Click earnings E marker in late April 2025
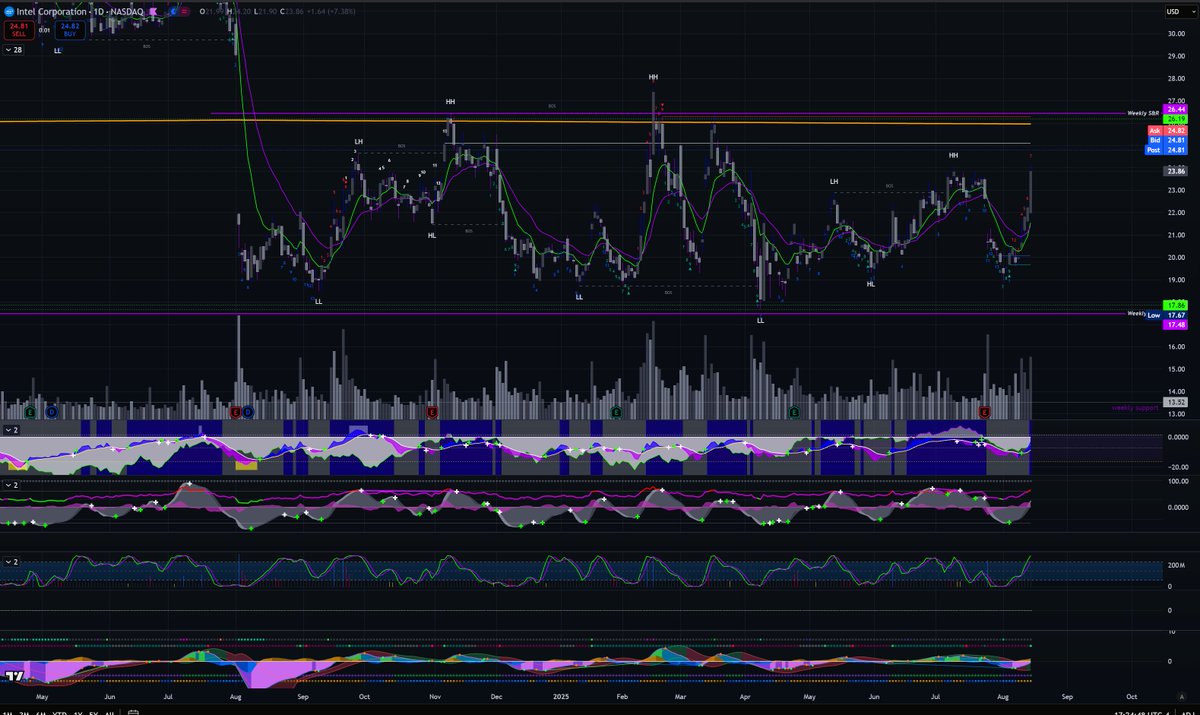This screenshot has height=715, width=1200. tap(795, 411)
